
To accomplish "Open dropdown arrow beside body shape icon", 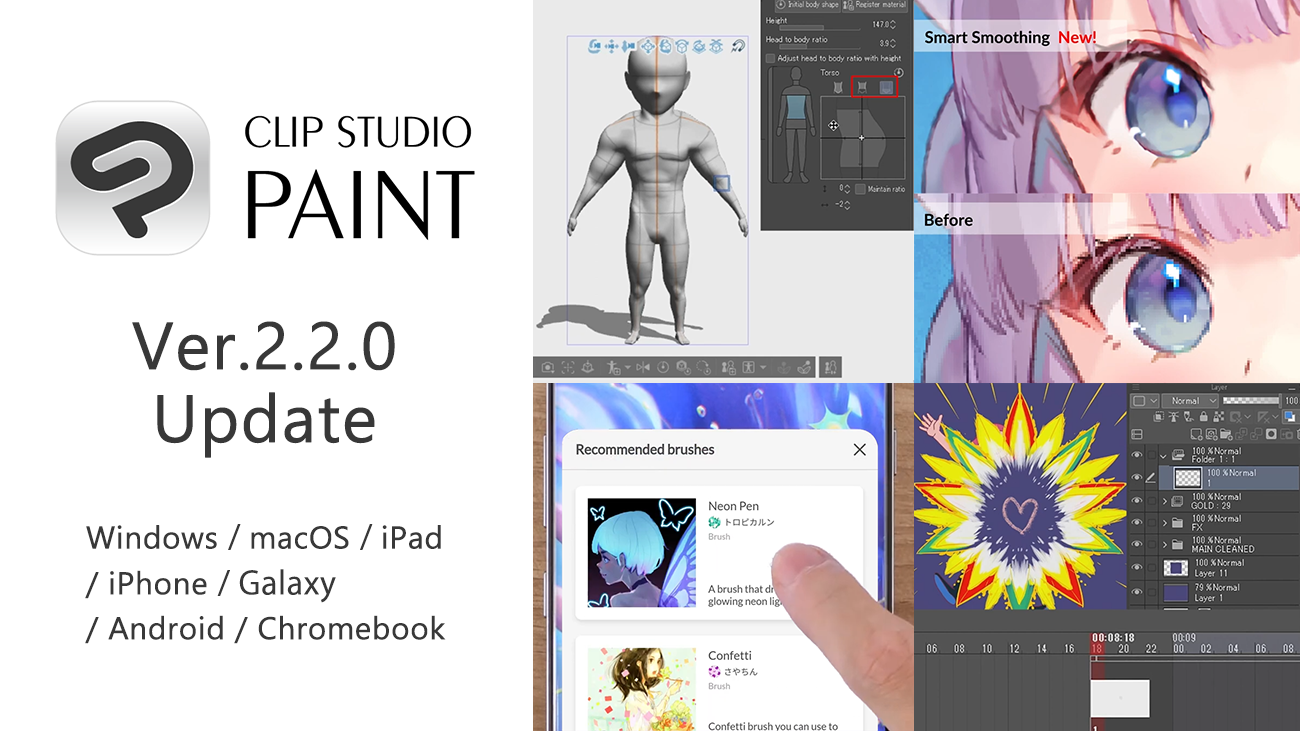I will pos(763,367).
